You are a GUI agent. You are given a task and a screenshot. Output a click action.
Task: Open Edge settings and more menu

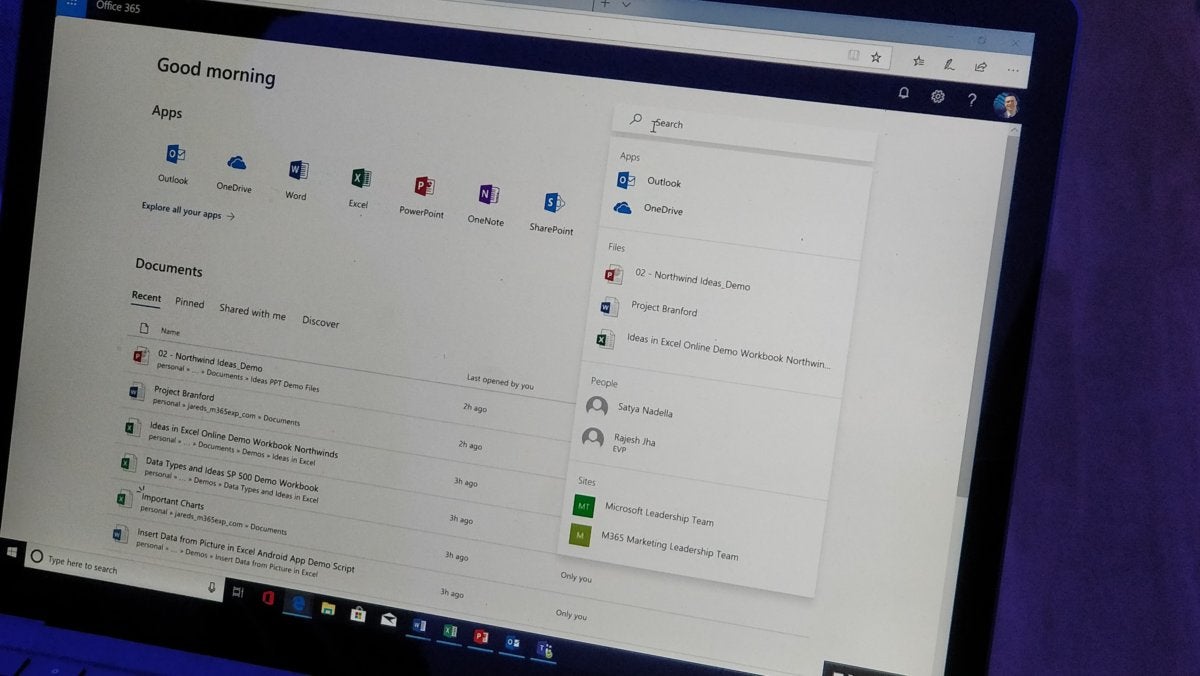click(1014, 71)
